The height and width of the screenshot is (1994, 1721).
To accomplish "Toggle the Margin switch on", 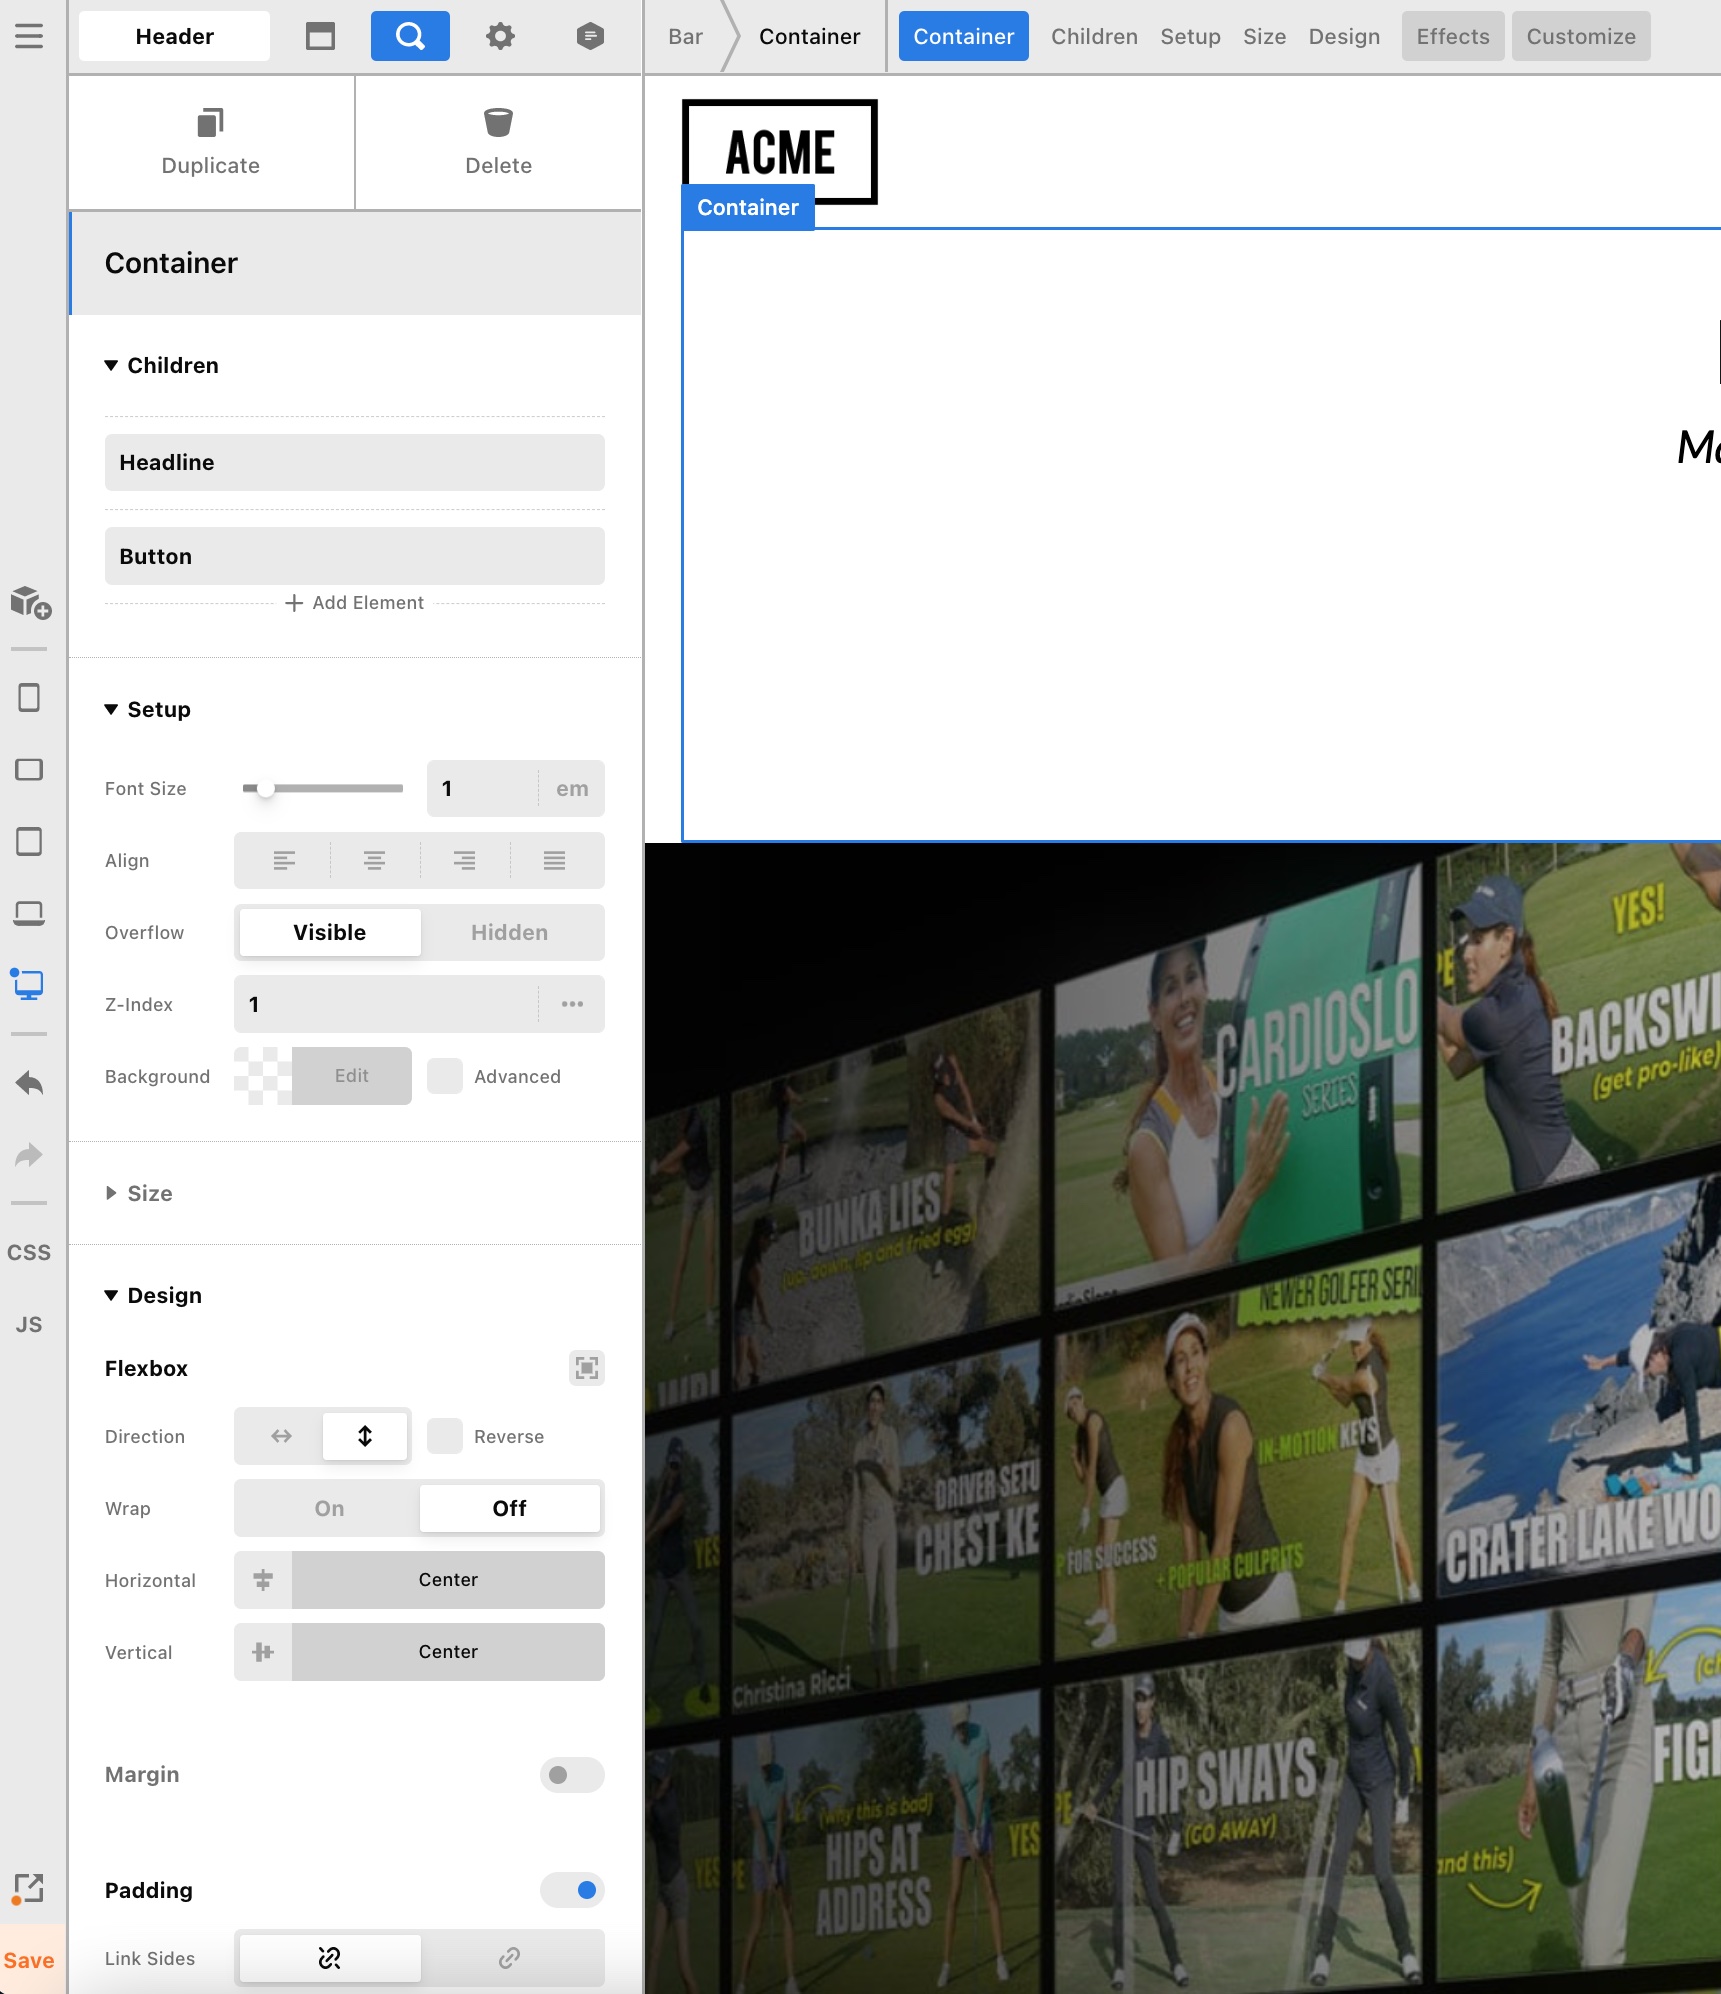I will [572, 1775].
